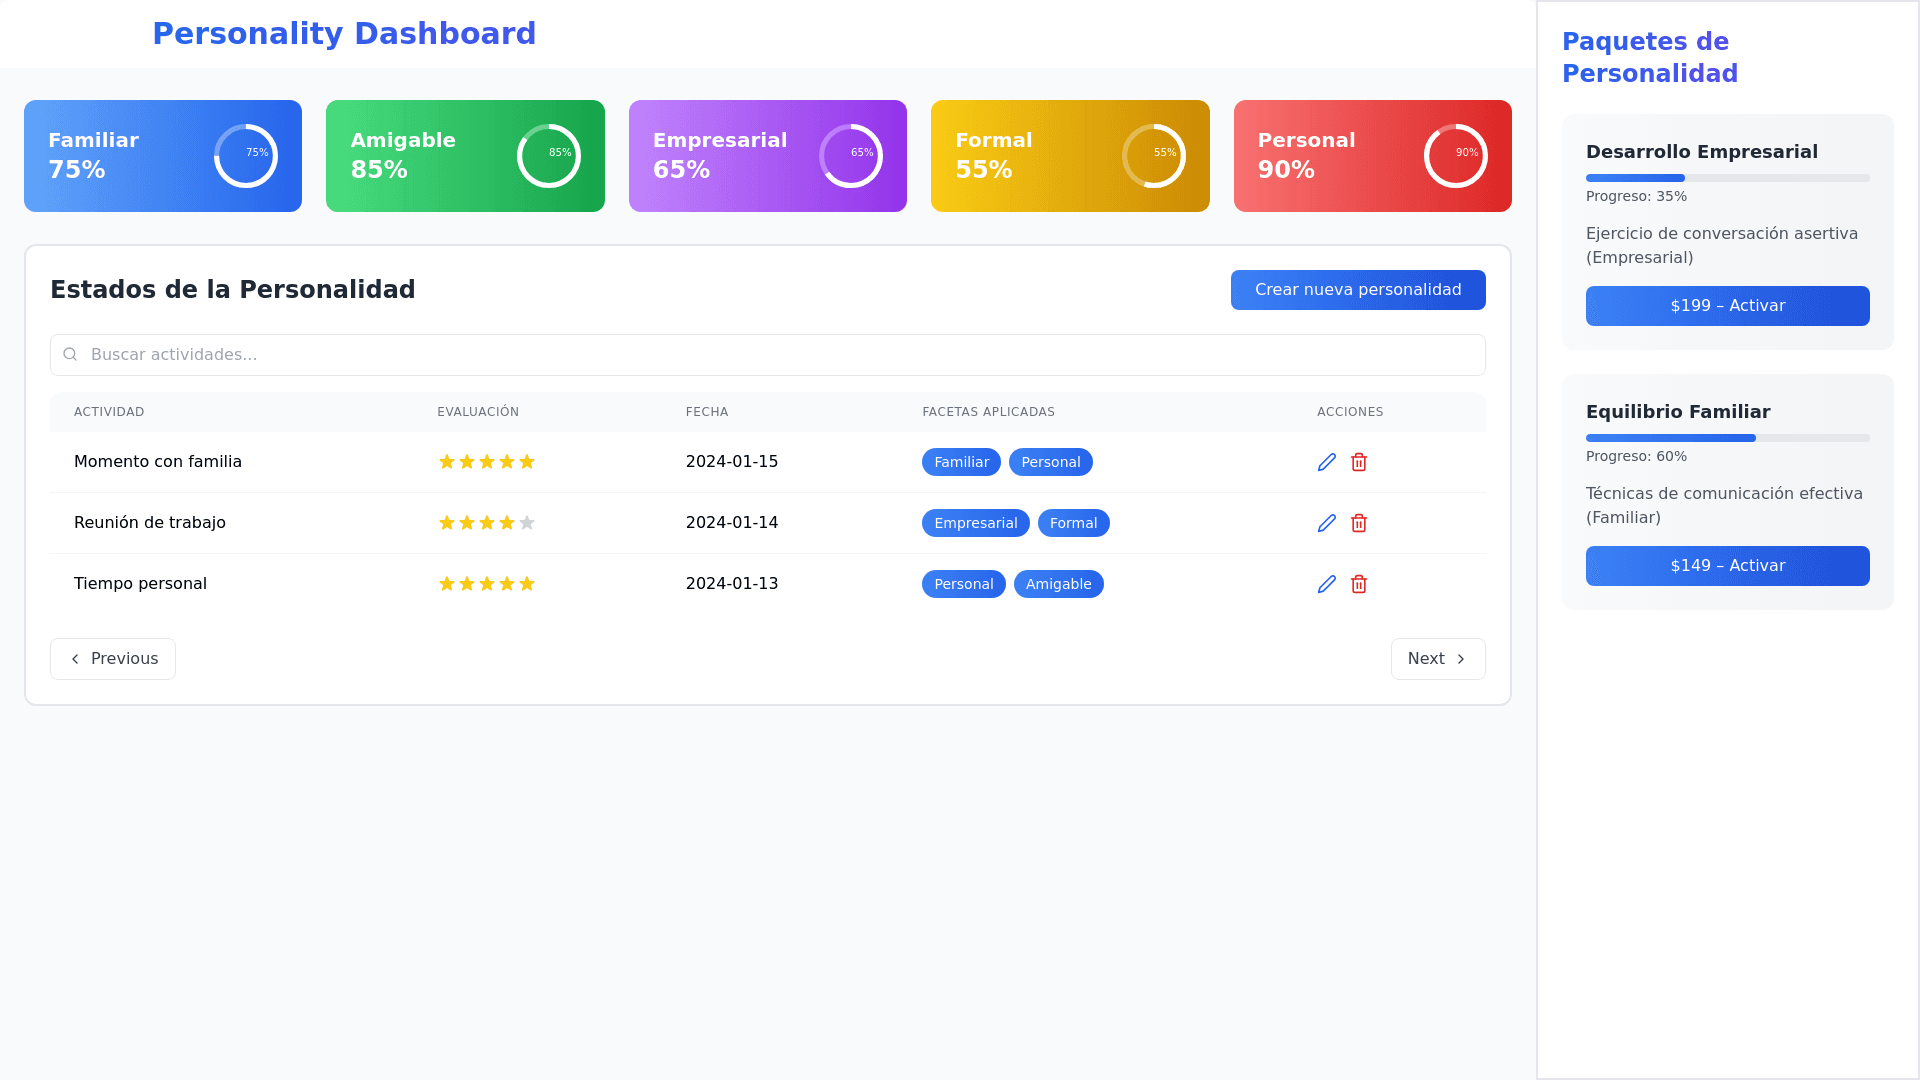Click the Empresarial facet tag
Viewport: 1920px width, 1080px height.
(x=975, y=523)
